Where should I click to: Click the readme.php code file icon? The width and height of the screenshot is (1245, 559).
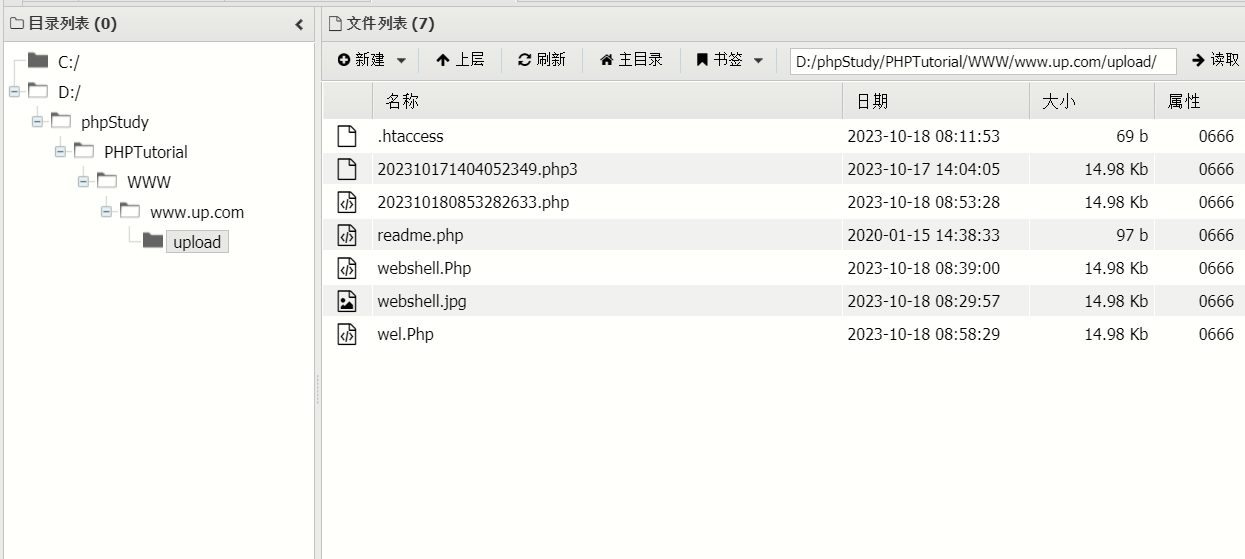coord(347,235)
